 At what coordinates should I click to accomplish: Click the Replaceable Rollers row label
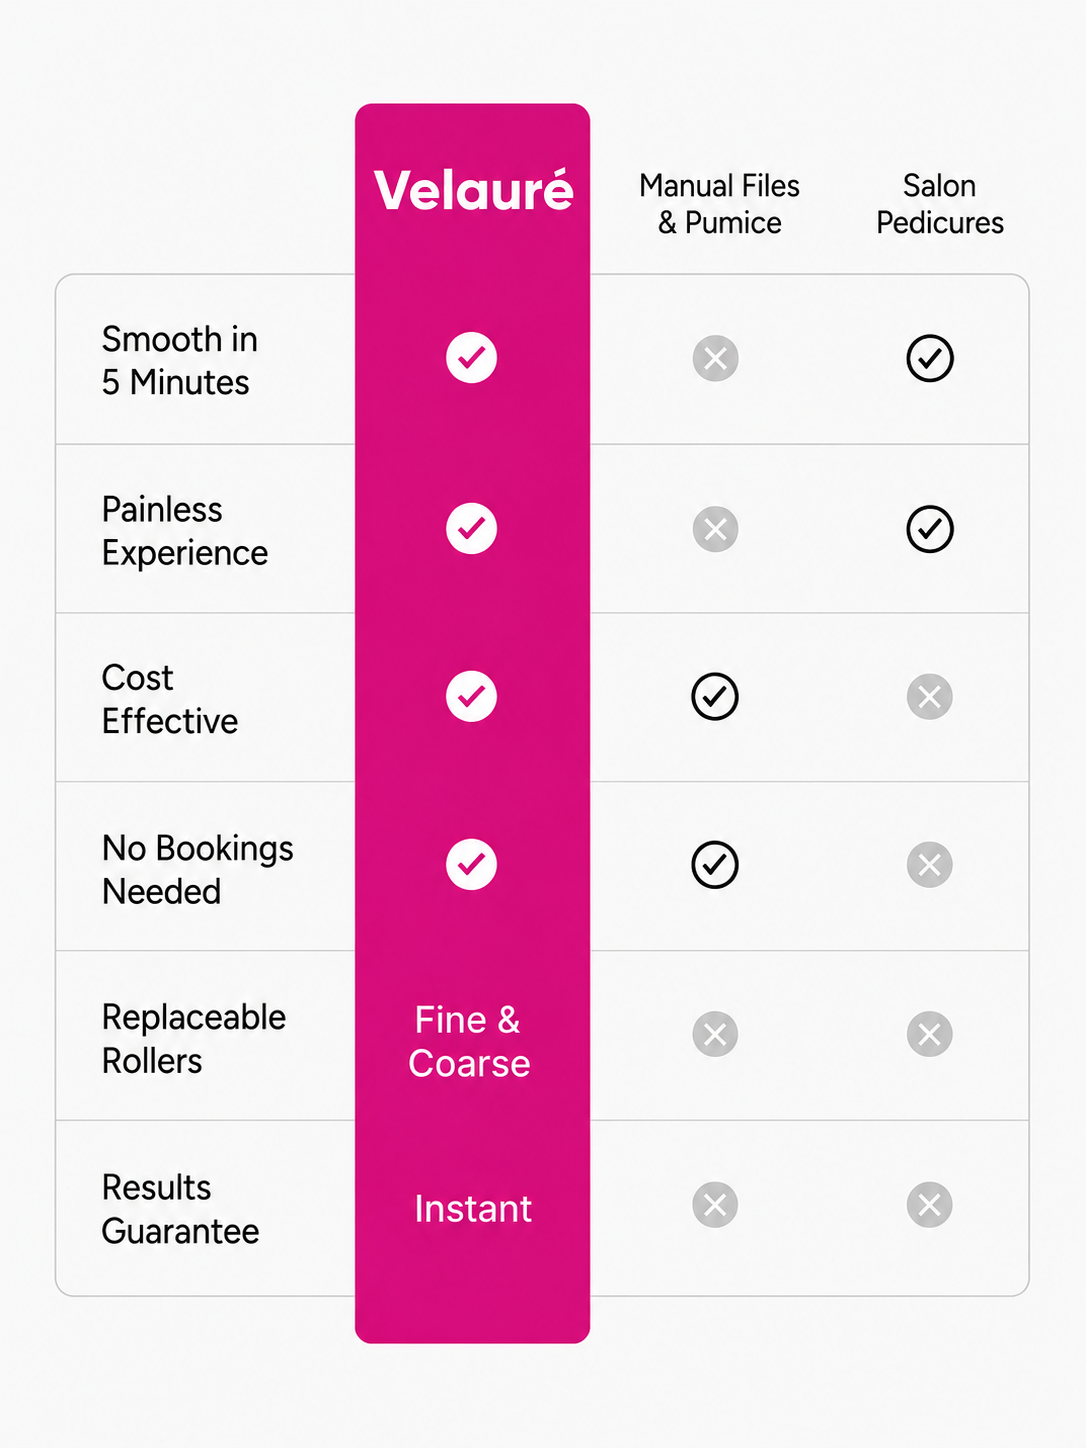pos(194,1038)
